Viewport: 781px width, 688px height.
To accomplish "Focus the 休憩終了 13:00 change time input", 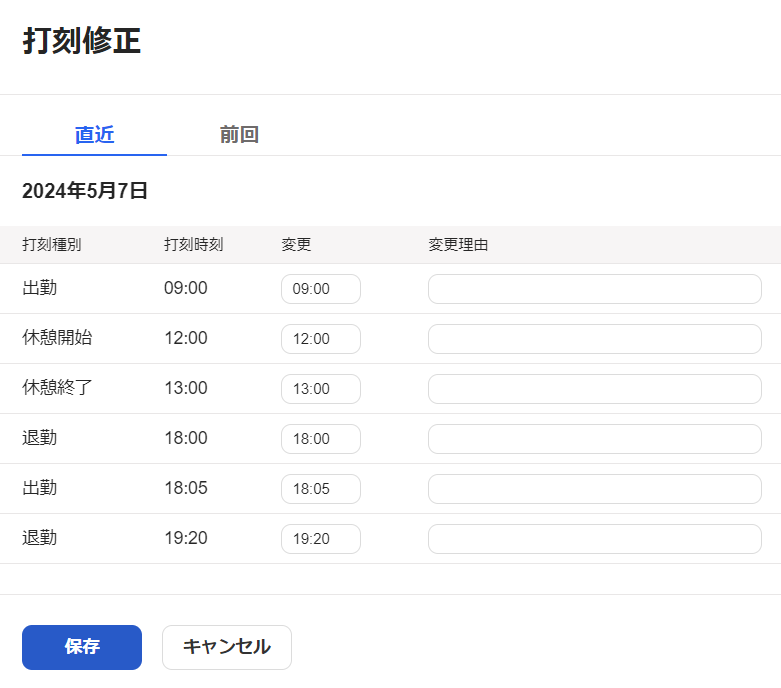I will (320, 389).
